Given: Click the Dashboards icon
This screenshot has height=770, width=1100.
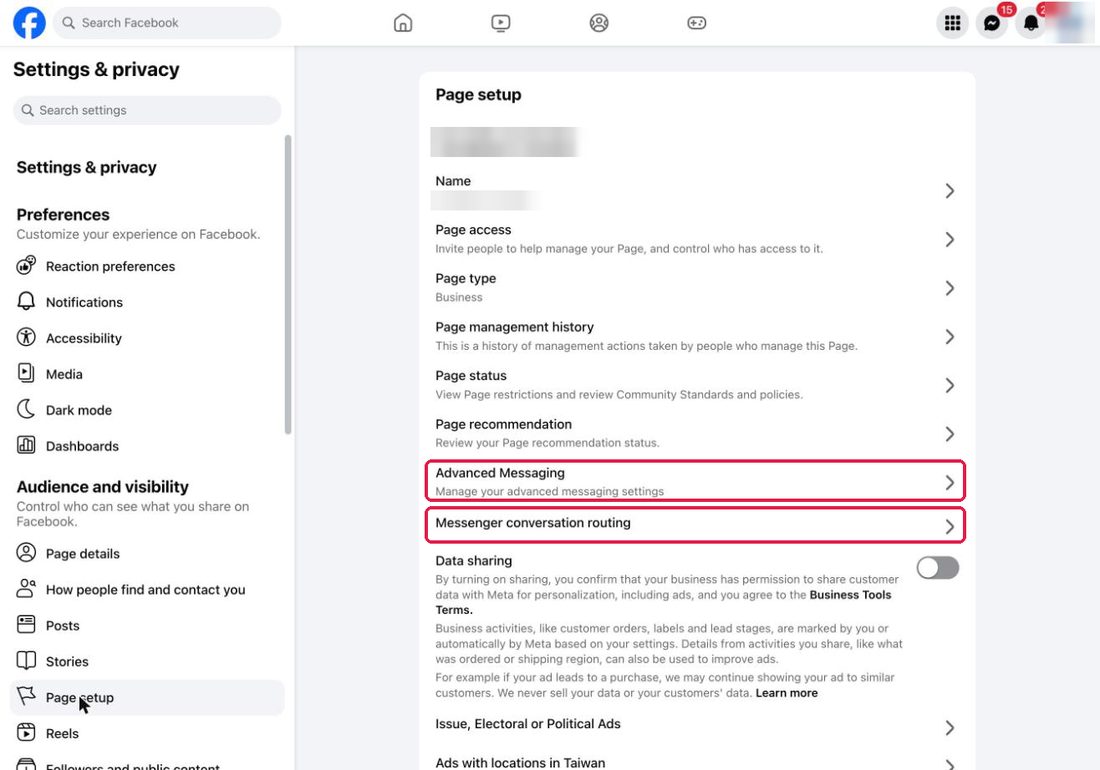Looking at the screenshot, I should pyautogui.click(x=26, y=445).
